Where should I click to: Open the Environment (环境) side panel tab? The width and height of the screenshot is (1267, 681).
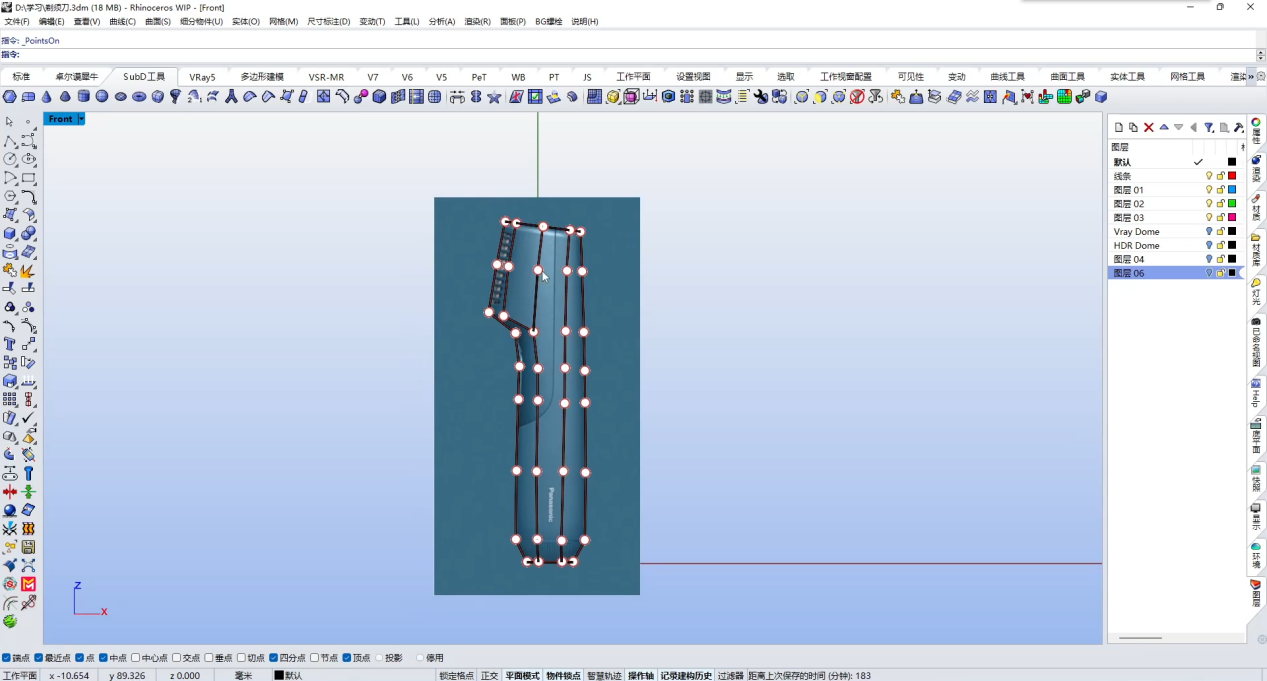1256,557
